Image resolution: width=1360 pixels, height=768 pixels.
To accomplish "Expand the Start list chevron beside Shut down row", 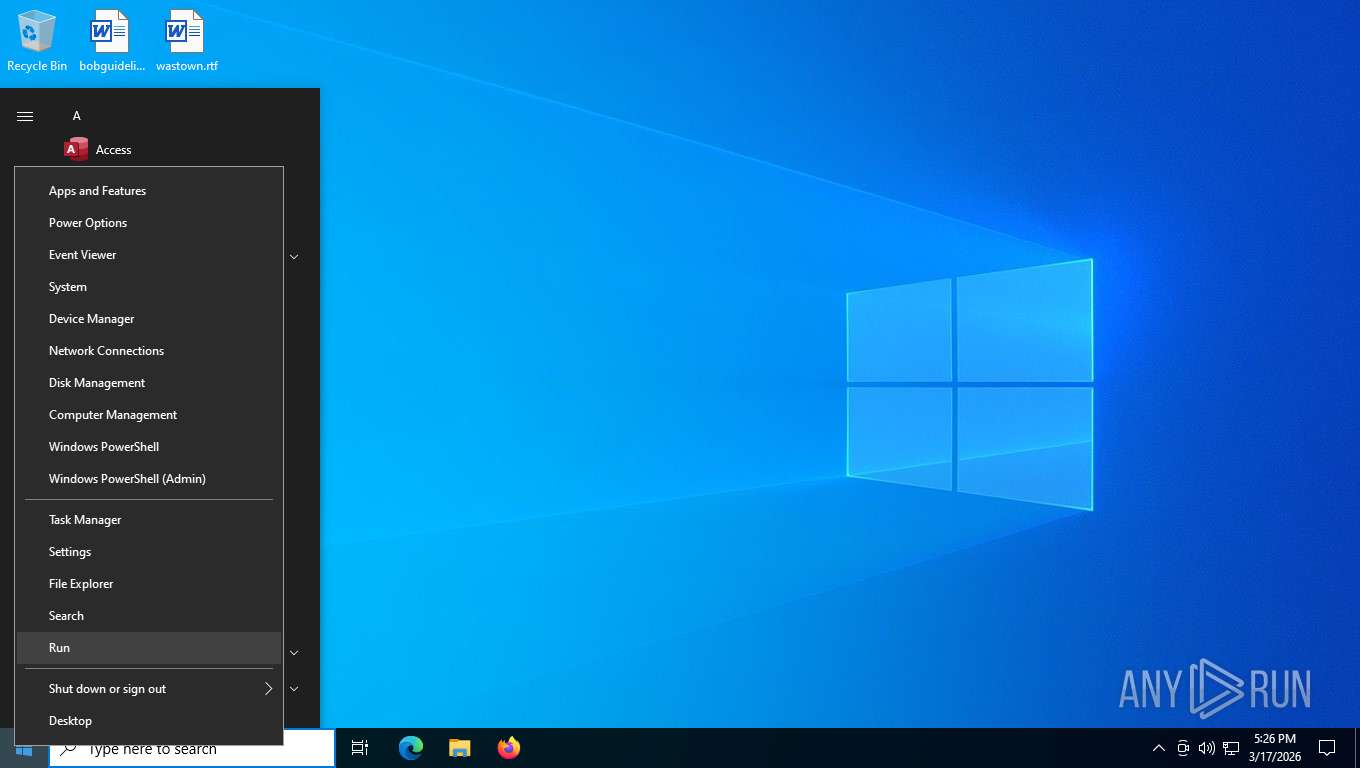I will pyautogui.click(x=294, y=689).
